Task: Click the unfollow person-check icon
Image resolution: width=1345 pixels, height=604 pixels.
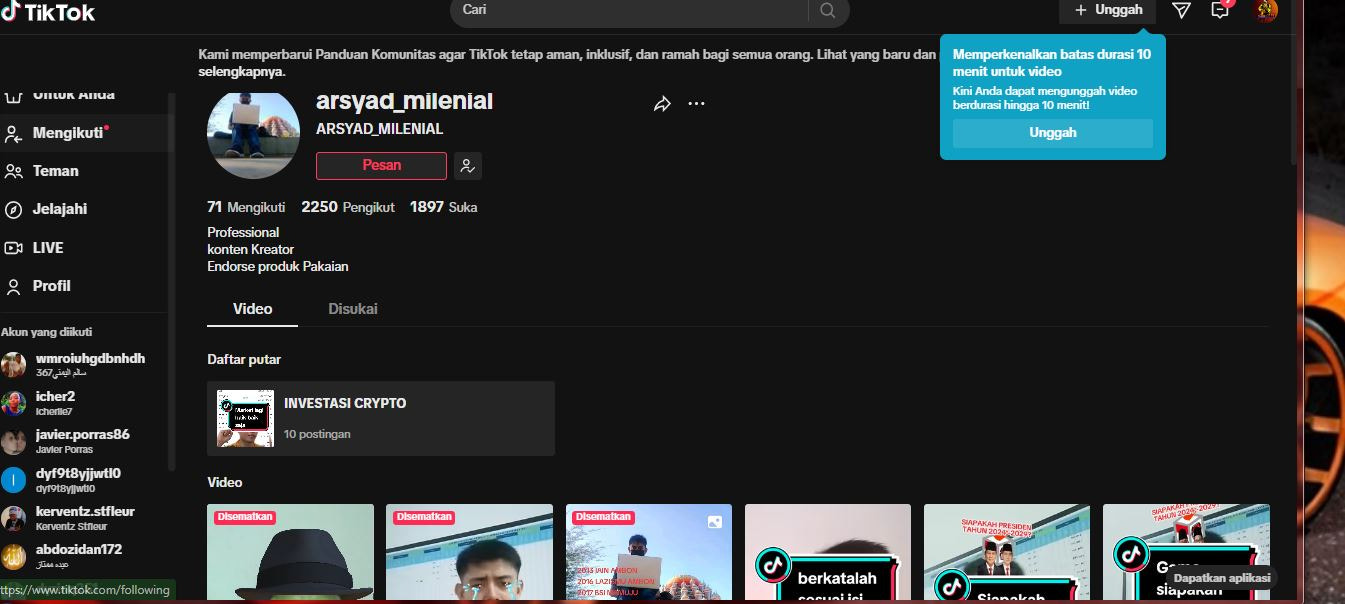Action: 468,166
